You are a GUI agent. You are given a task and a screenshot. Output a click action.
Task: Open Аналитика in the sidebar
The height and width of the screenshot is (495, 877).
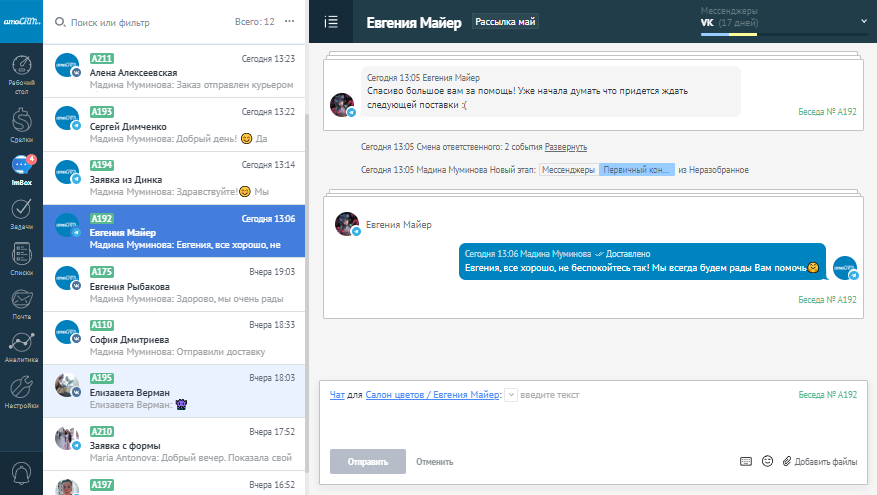pyautogui.click(x=20, y=346)
